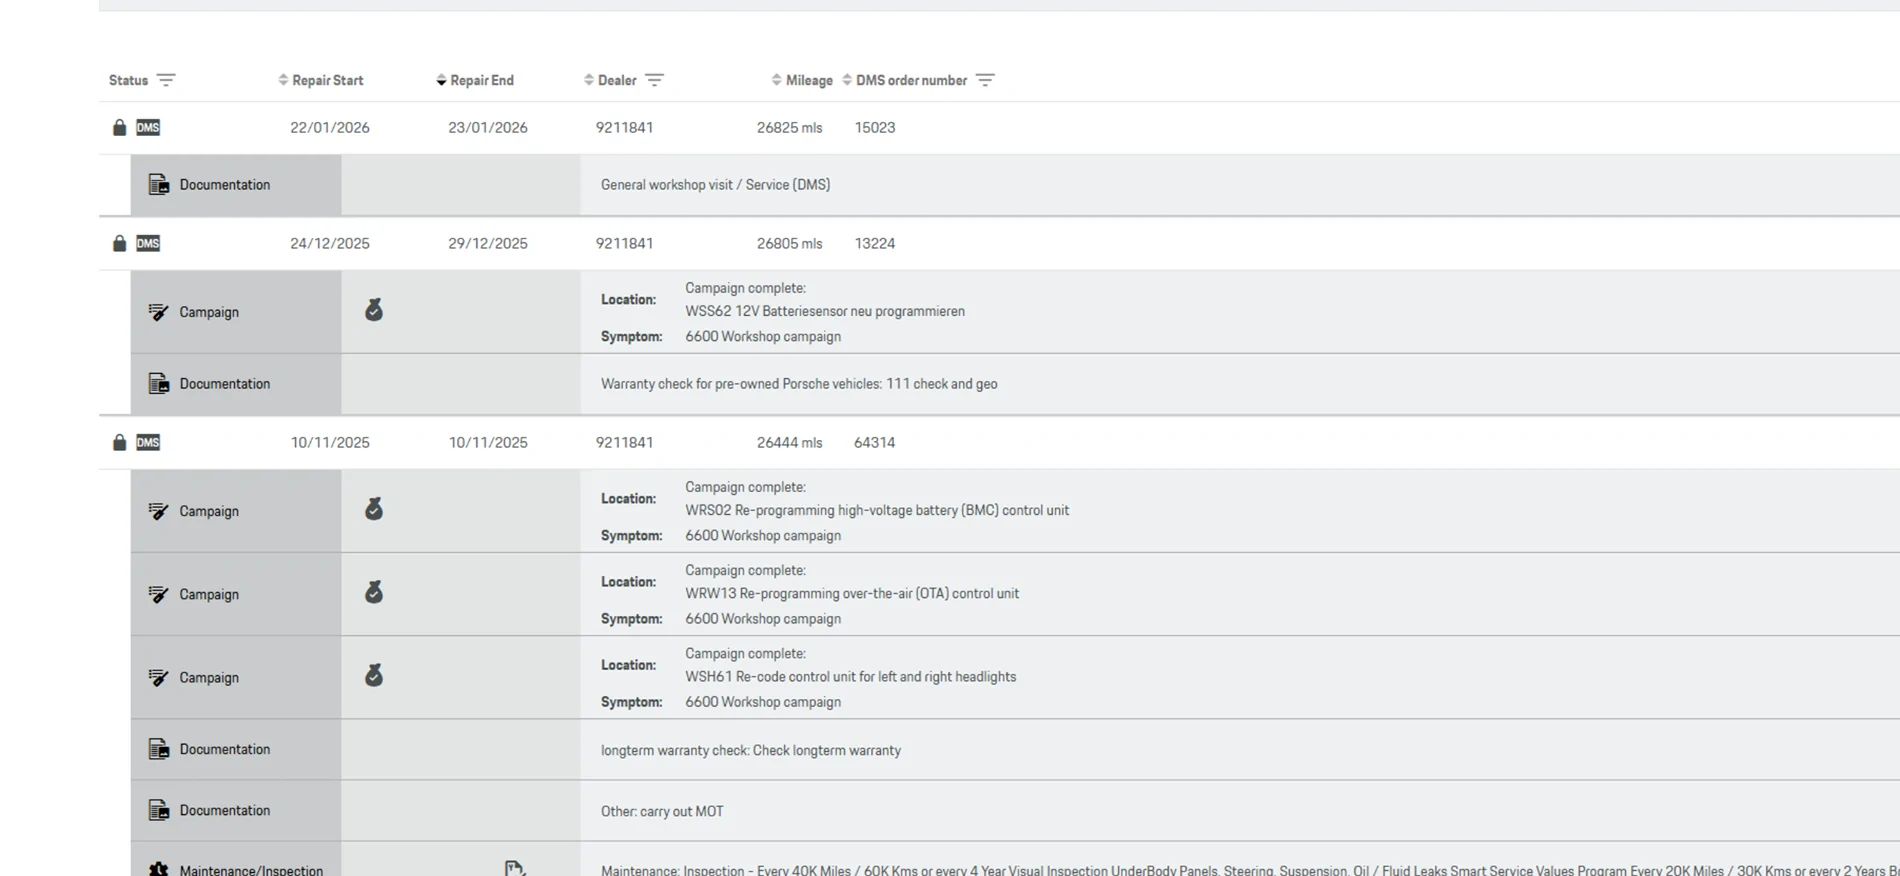
Task: Click Other: carry out MOT text
Action: [662, 811]
